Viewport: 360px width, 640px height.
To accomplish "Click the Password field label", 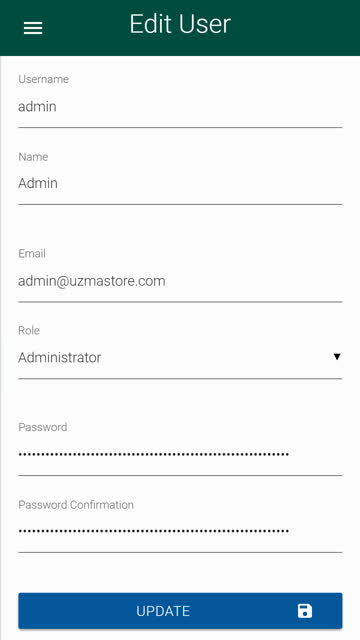I will click(42, 427).
